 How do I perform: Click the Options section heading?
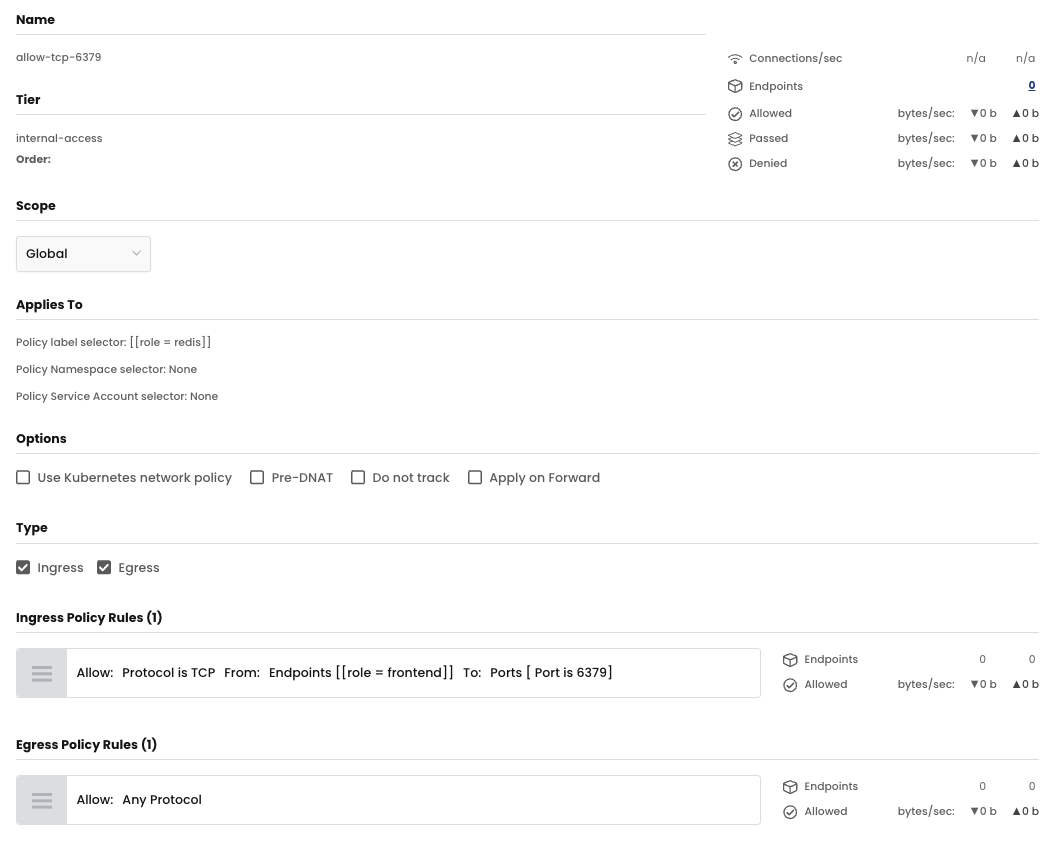[x=41, y=438]
